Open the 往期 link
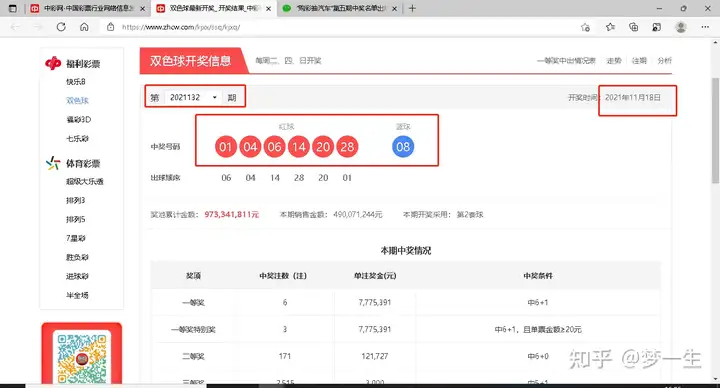This screenshot has height=388, width=720. (639, 61)
